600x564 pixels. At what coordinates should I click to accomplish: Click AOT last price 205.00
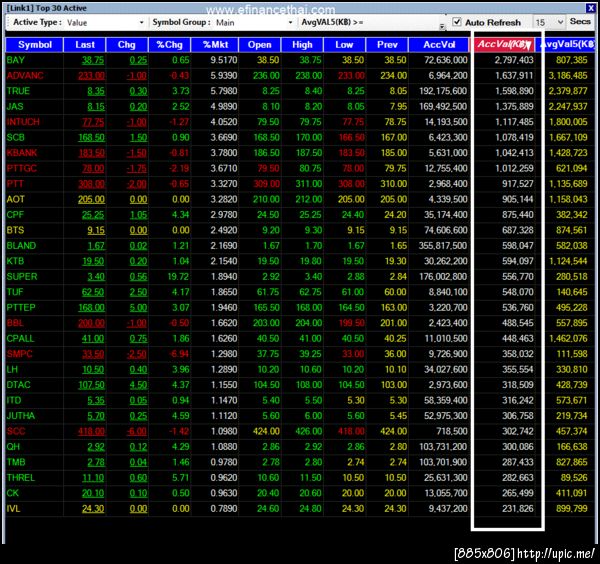(x=91, y=199)
